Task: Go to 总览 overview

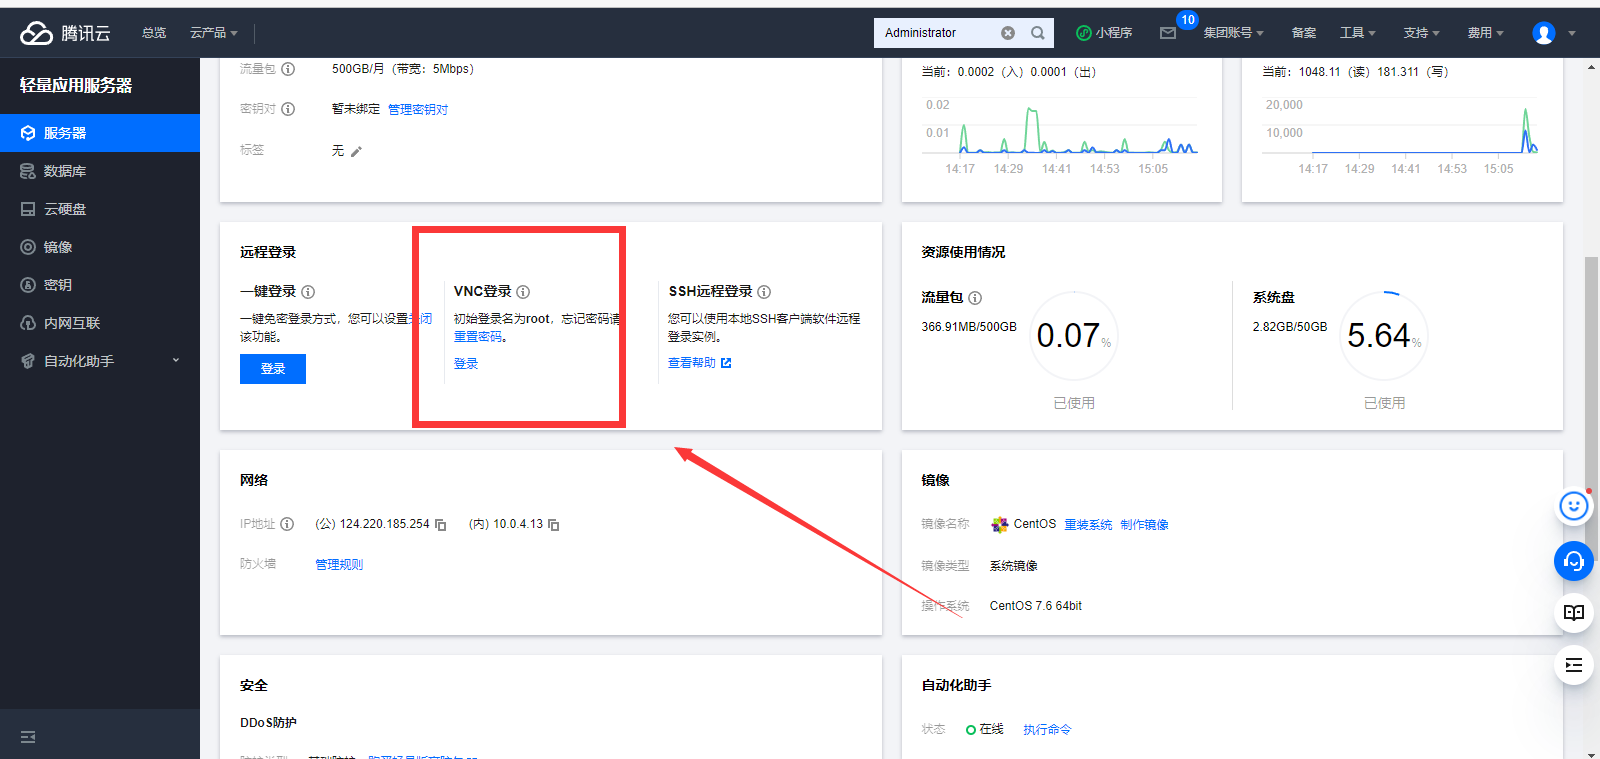Action: pos(154,33)
